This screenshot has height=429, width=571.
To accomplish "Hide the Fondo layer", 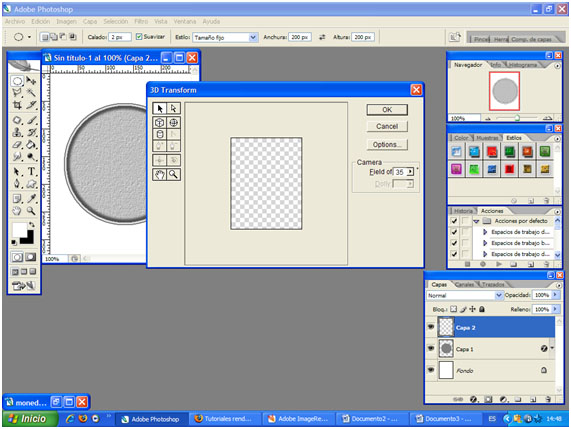I will click(431, 370).
